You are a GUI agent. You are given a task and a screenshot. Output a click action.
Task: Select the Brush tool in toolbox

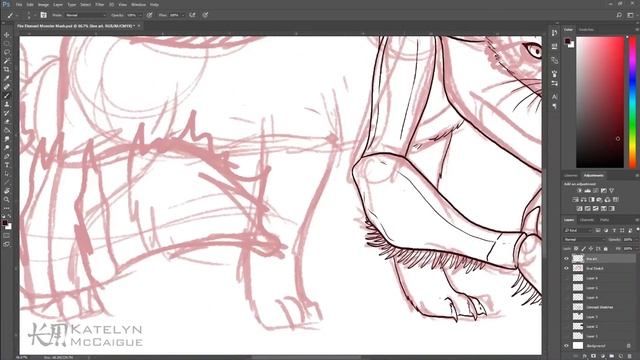click(x=7, y=96)
